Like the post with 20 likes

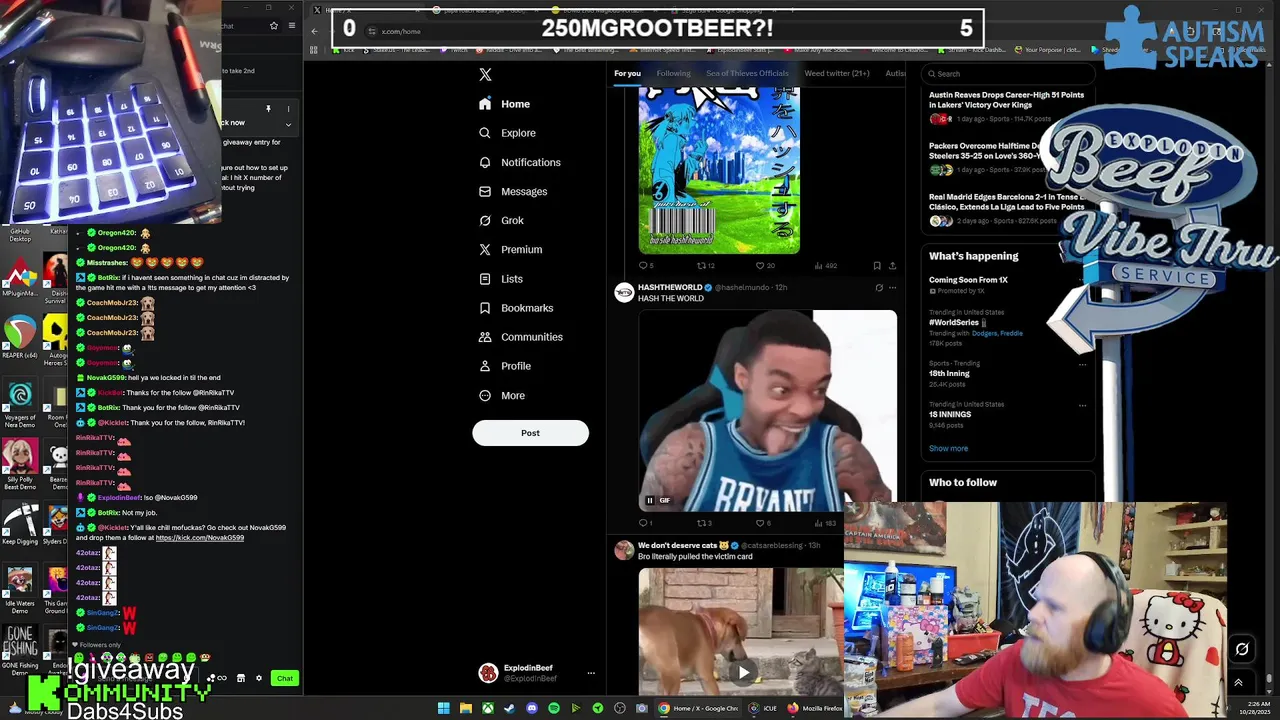tap(764, 266)
